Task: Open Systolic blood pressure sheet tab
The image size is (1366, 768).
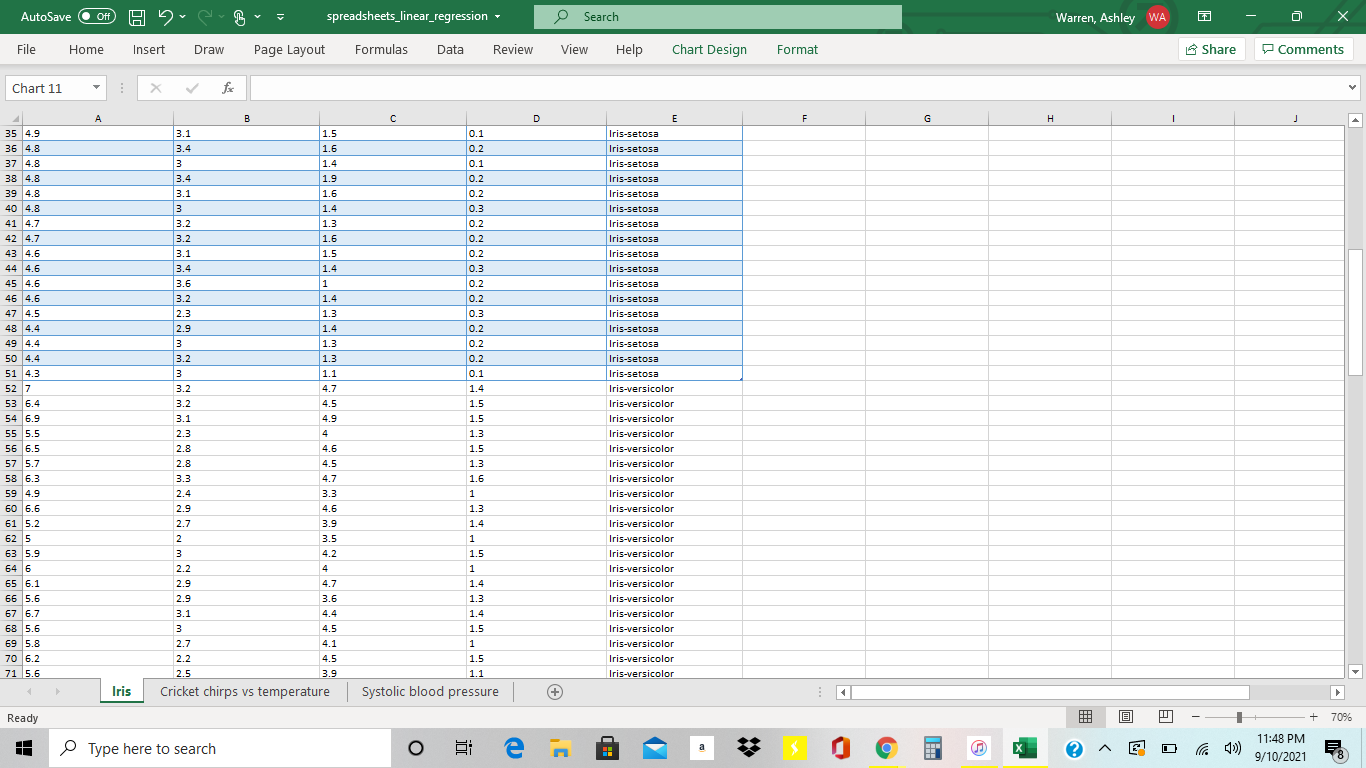Action: pyautogui.click(x=430, y=691)
